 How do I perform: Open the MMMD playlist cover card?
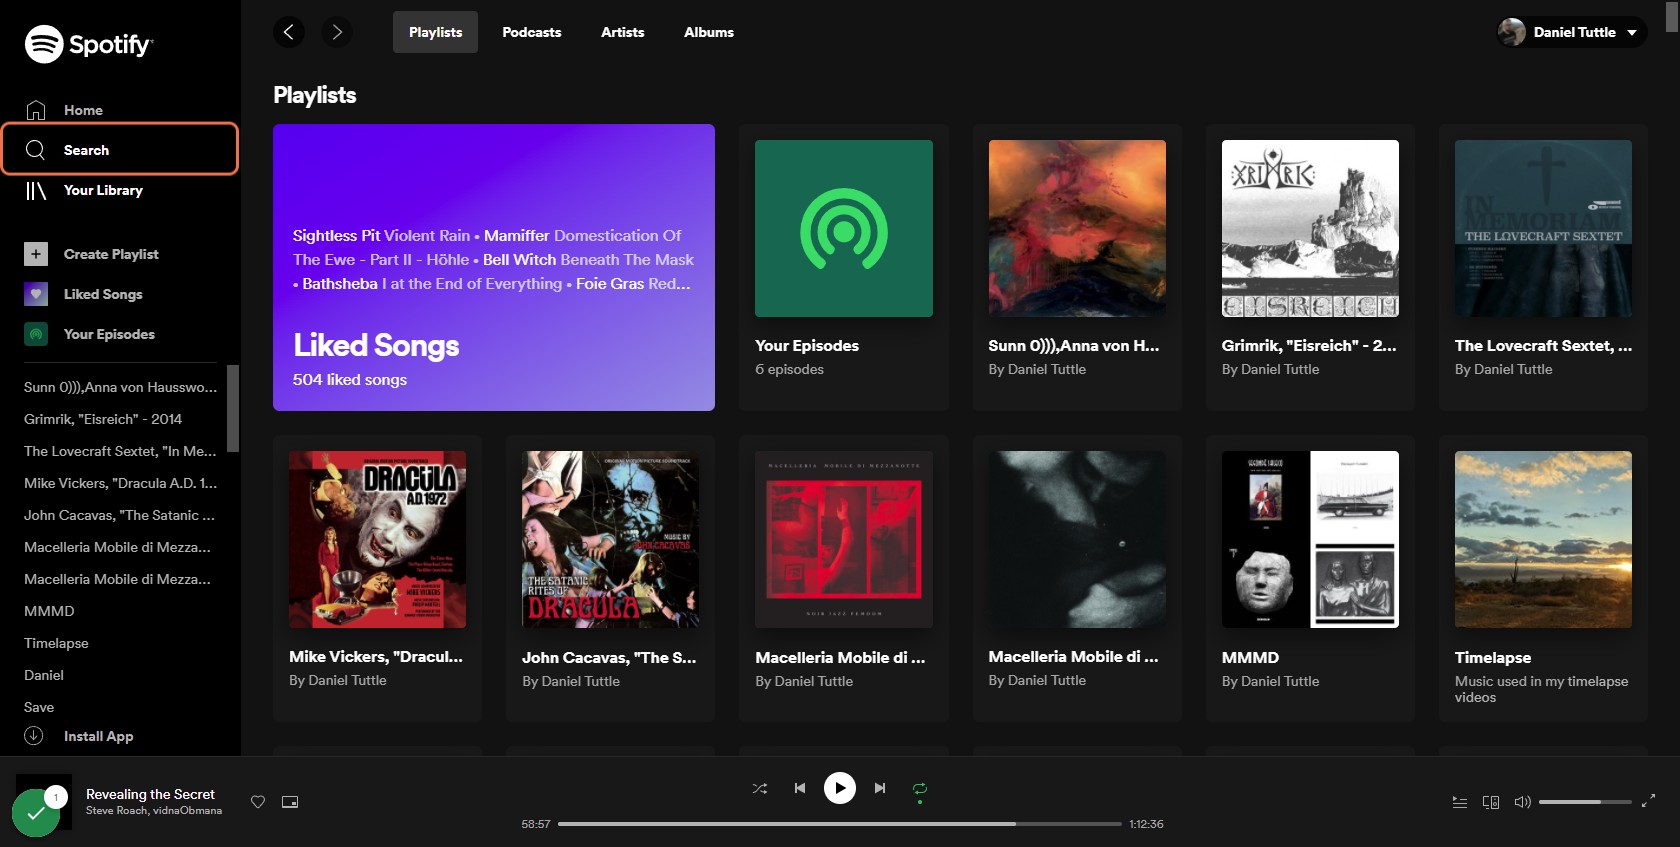point(1310,539)
